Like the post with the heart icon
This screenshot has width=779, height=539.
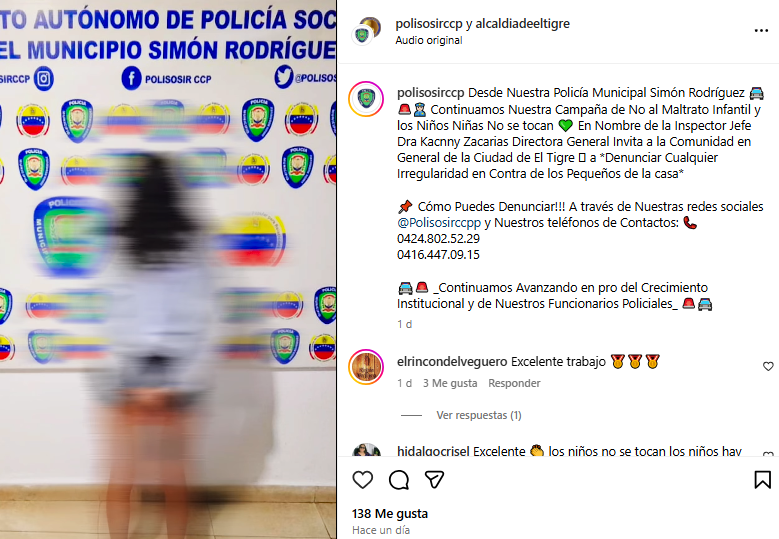(x=363, y=480)
